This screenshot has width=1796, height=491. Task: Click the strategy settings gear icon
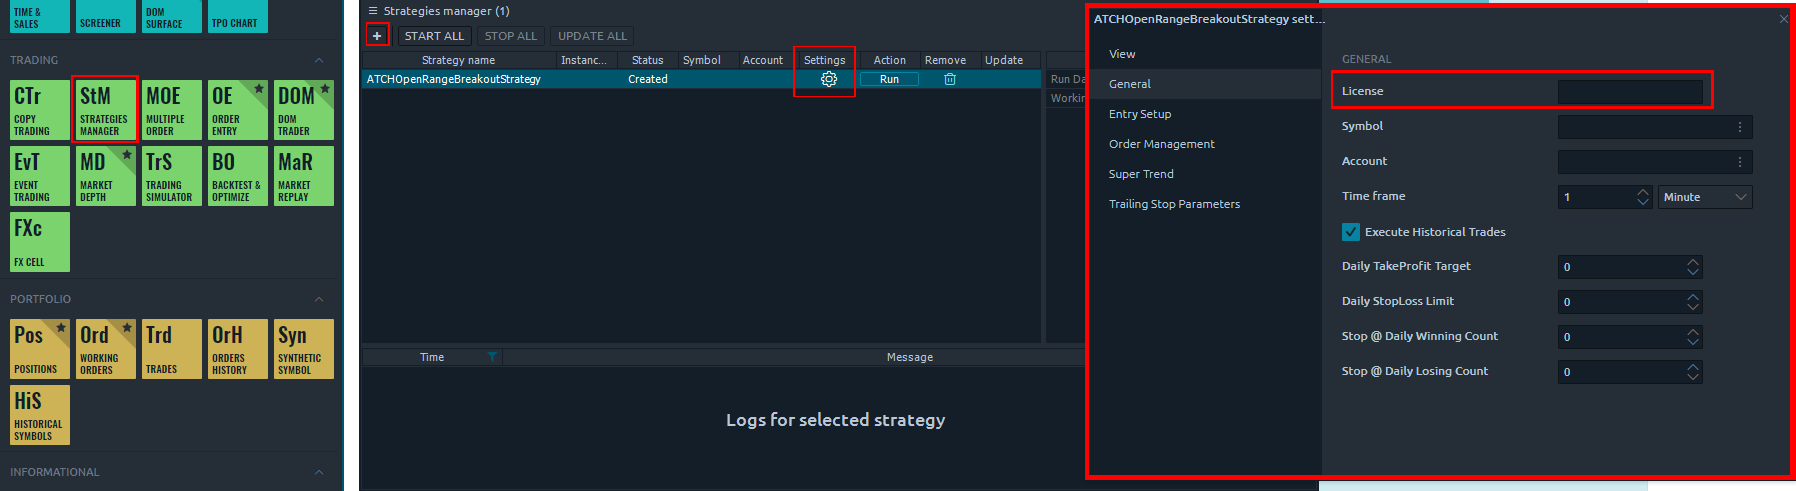pos(828,79)
